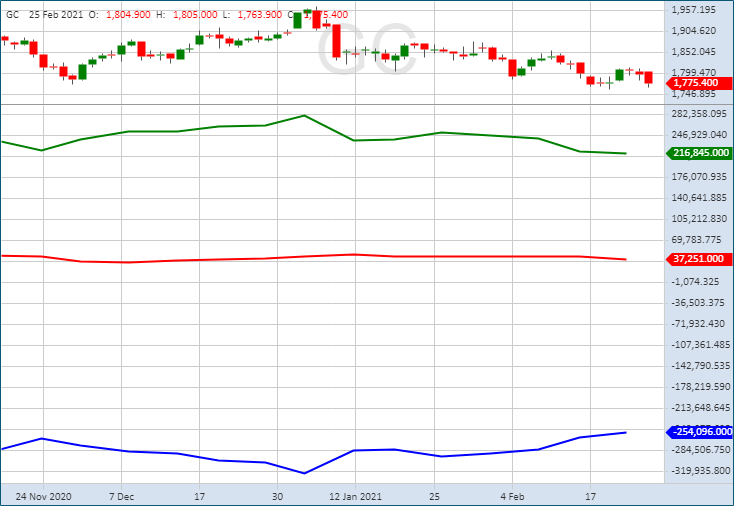Click the red 37,251.000 value tag
The image size is (734, 506).
(x=699, y=259)
